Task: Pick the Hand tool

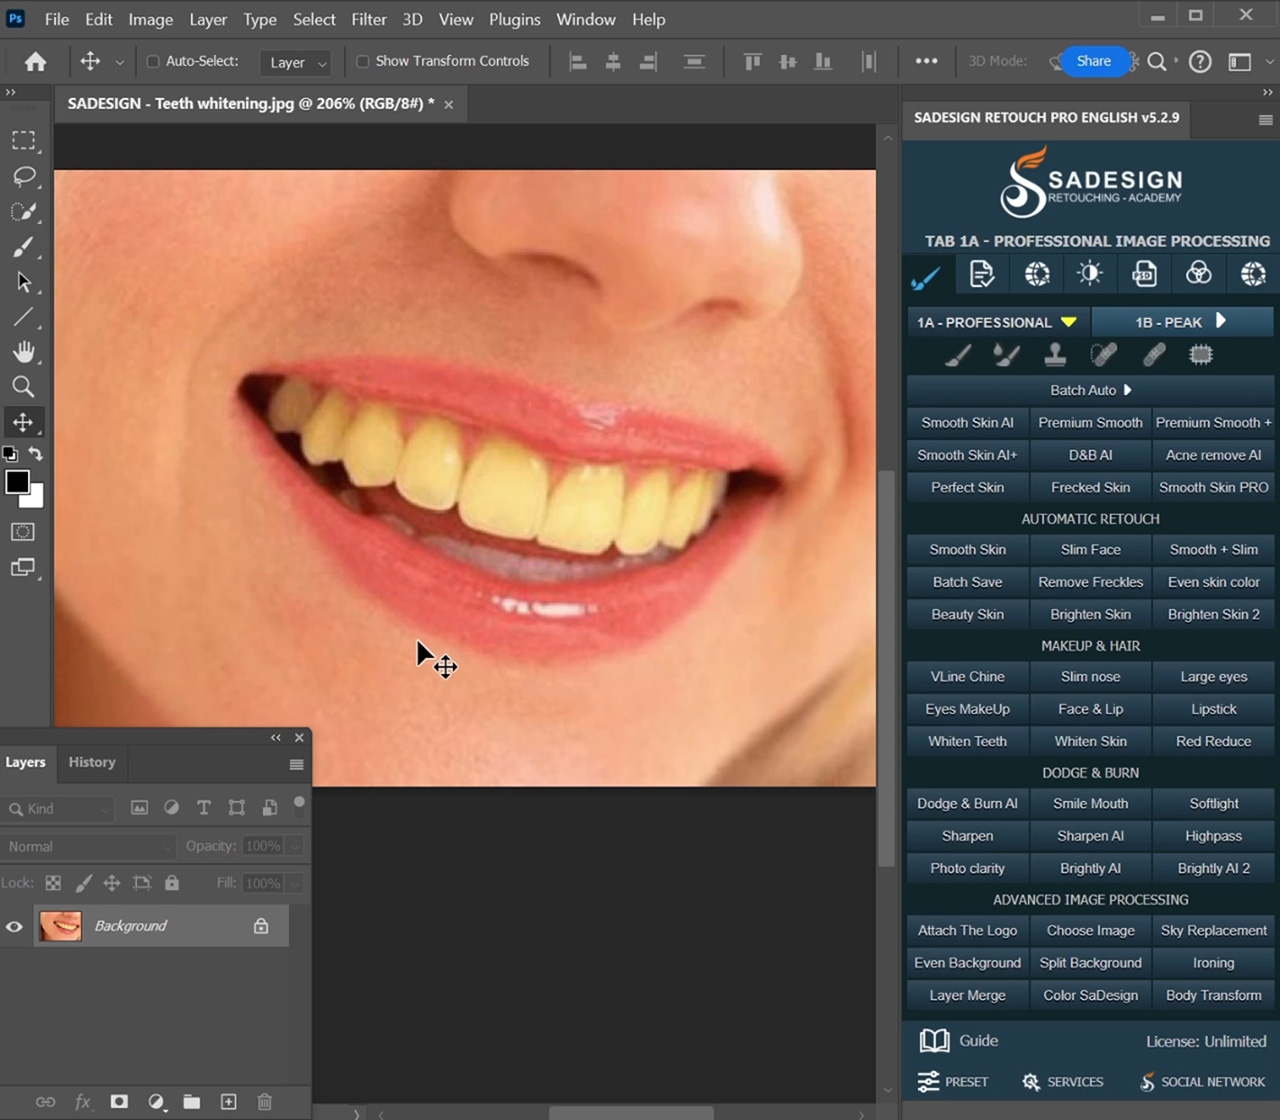Action: pyautogui.click(x=24, y=352)
